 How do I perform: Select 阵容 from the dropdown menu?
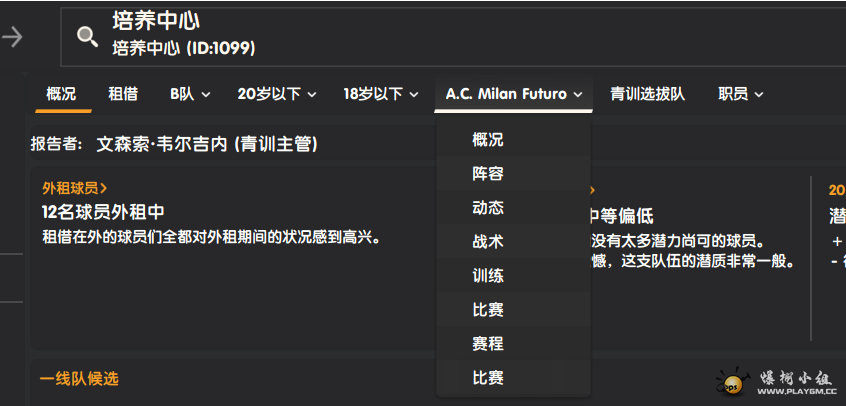pyautogui.click(x=488, y=174)
